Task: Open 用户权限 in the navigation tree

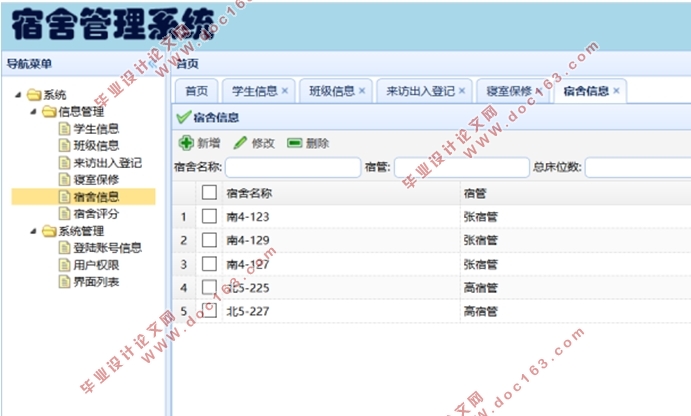Action: coord(96,265)
